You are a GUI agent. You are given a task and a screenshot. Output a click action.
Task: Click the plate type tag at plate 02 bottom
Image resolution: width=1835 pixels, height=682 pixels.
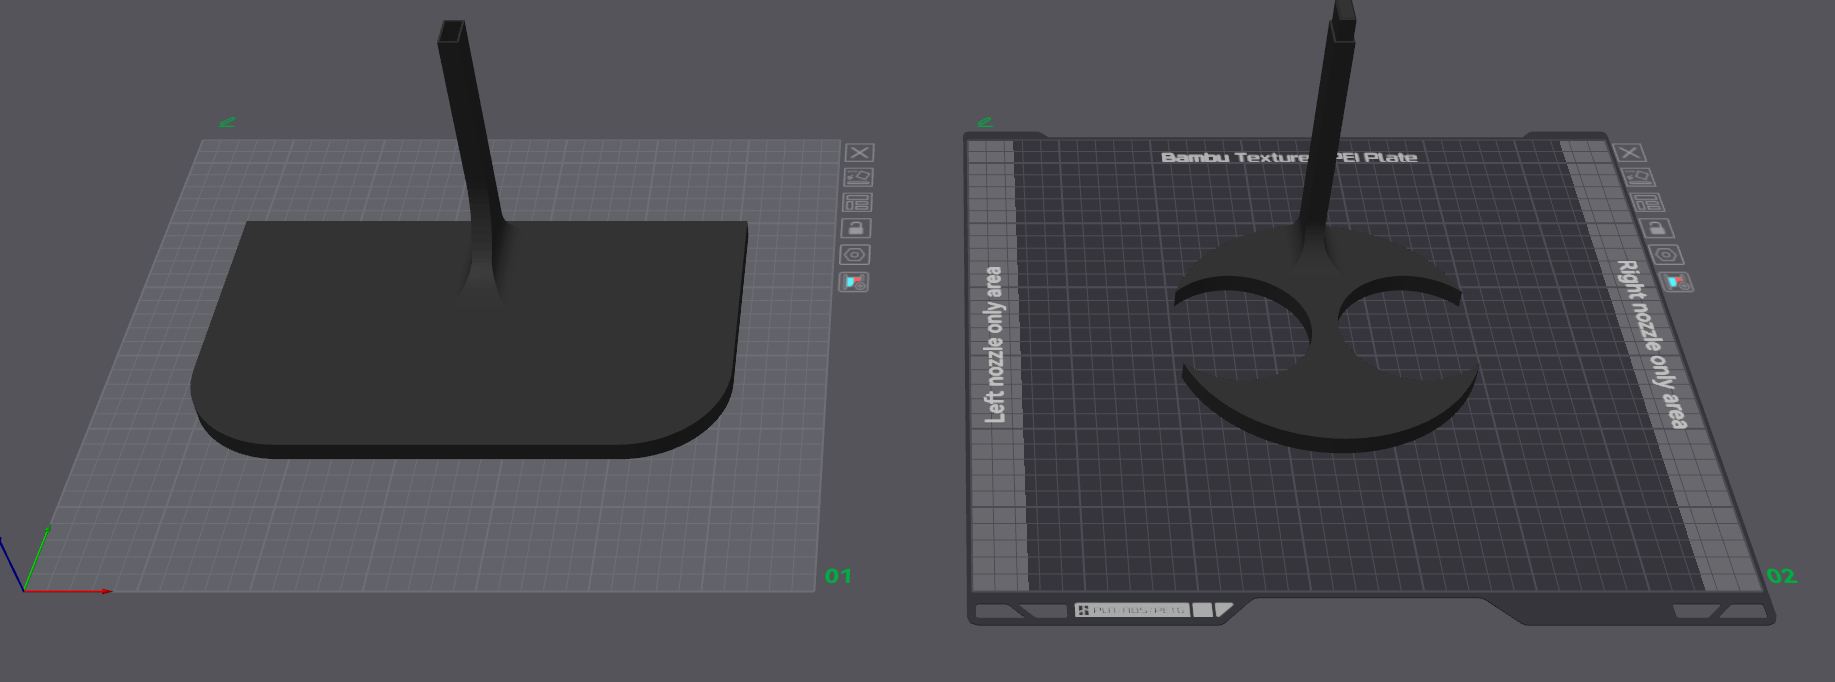1131,609
